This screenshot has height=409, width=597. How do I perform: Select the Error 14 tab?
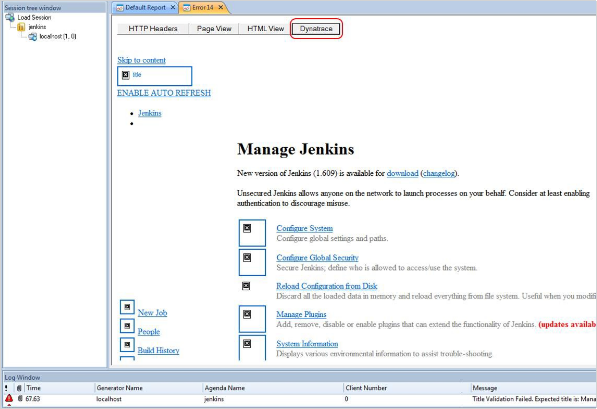(203, 8)
